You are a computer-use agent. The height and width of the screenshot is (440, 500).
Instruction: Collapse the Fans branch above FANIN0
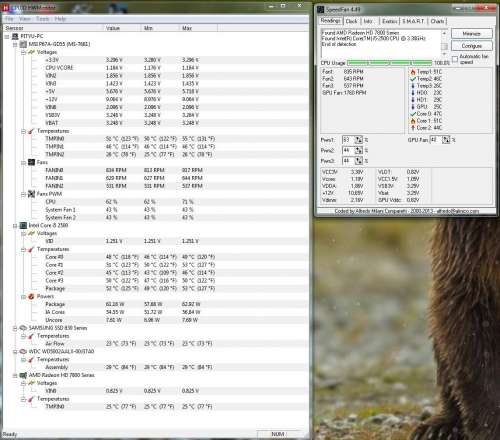coord(23,163)
